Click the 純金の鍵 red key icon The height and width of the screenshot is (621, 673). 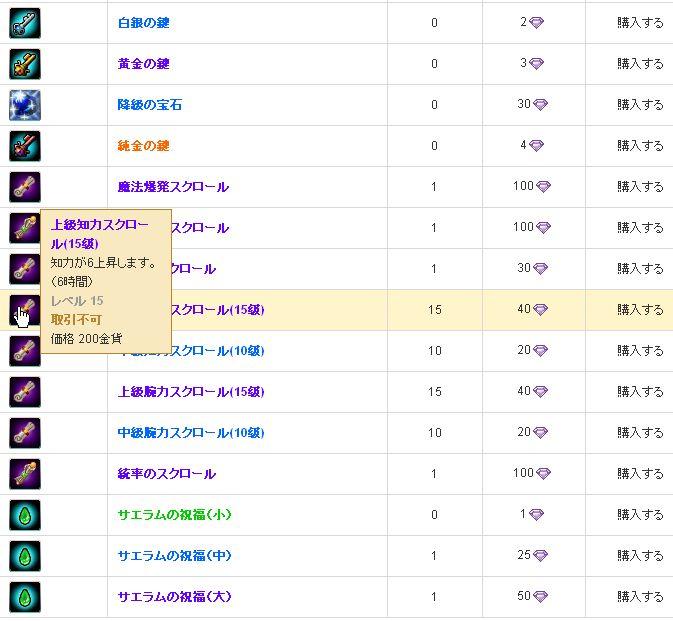pos(25,146)
